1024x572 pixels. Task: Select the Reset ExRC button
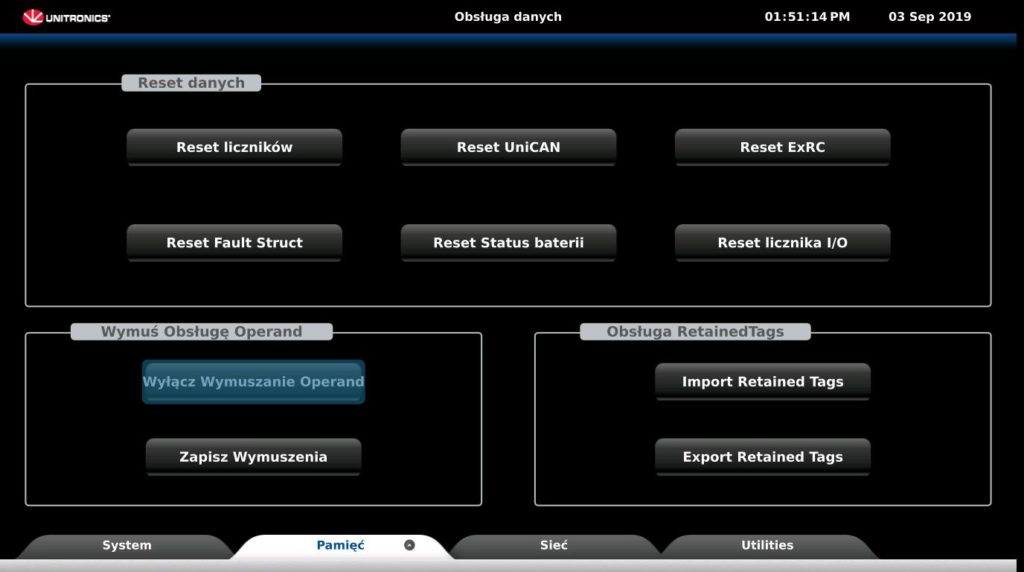click(x=782, y=147)
